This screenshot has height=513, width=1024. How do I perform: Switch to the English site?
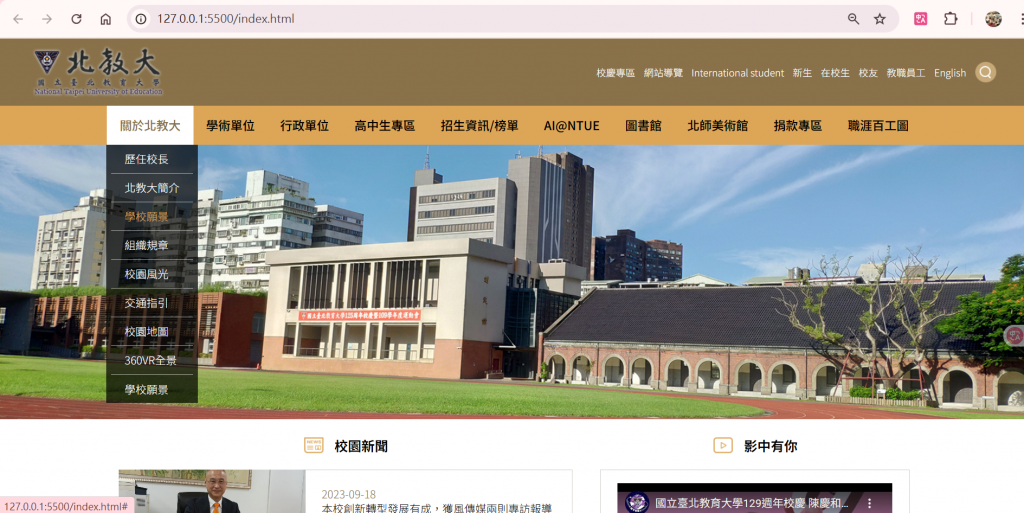(950, 73)
